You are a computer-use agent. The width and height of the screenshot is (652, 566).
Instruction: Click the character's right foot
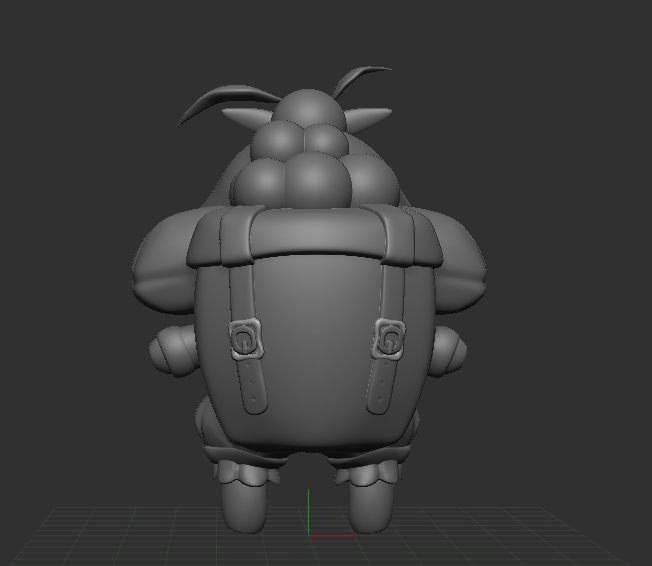[x=371, y=506]
